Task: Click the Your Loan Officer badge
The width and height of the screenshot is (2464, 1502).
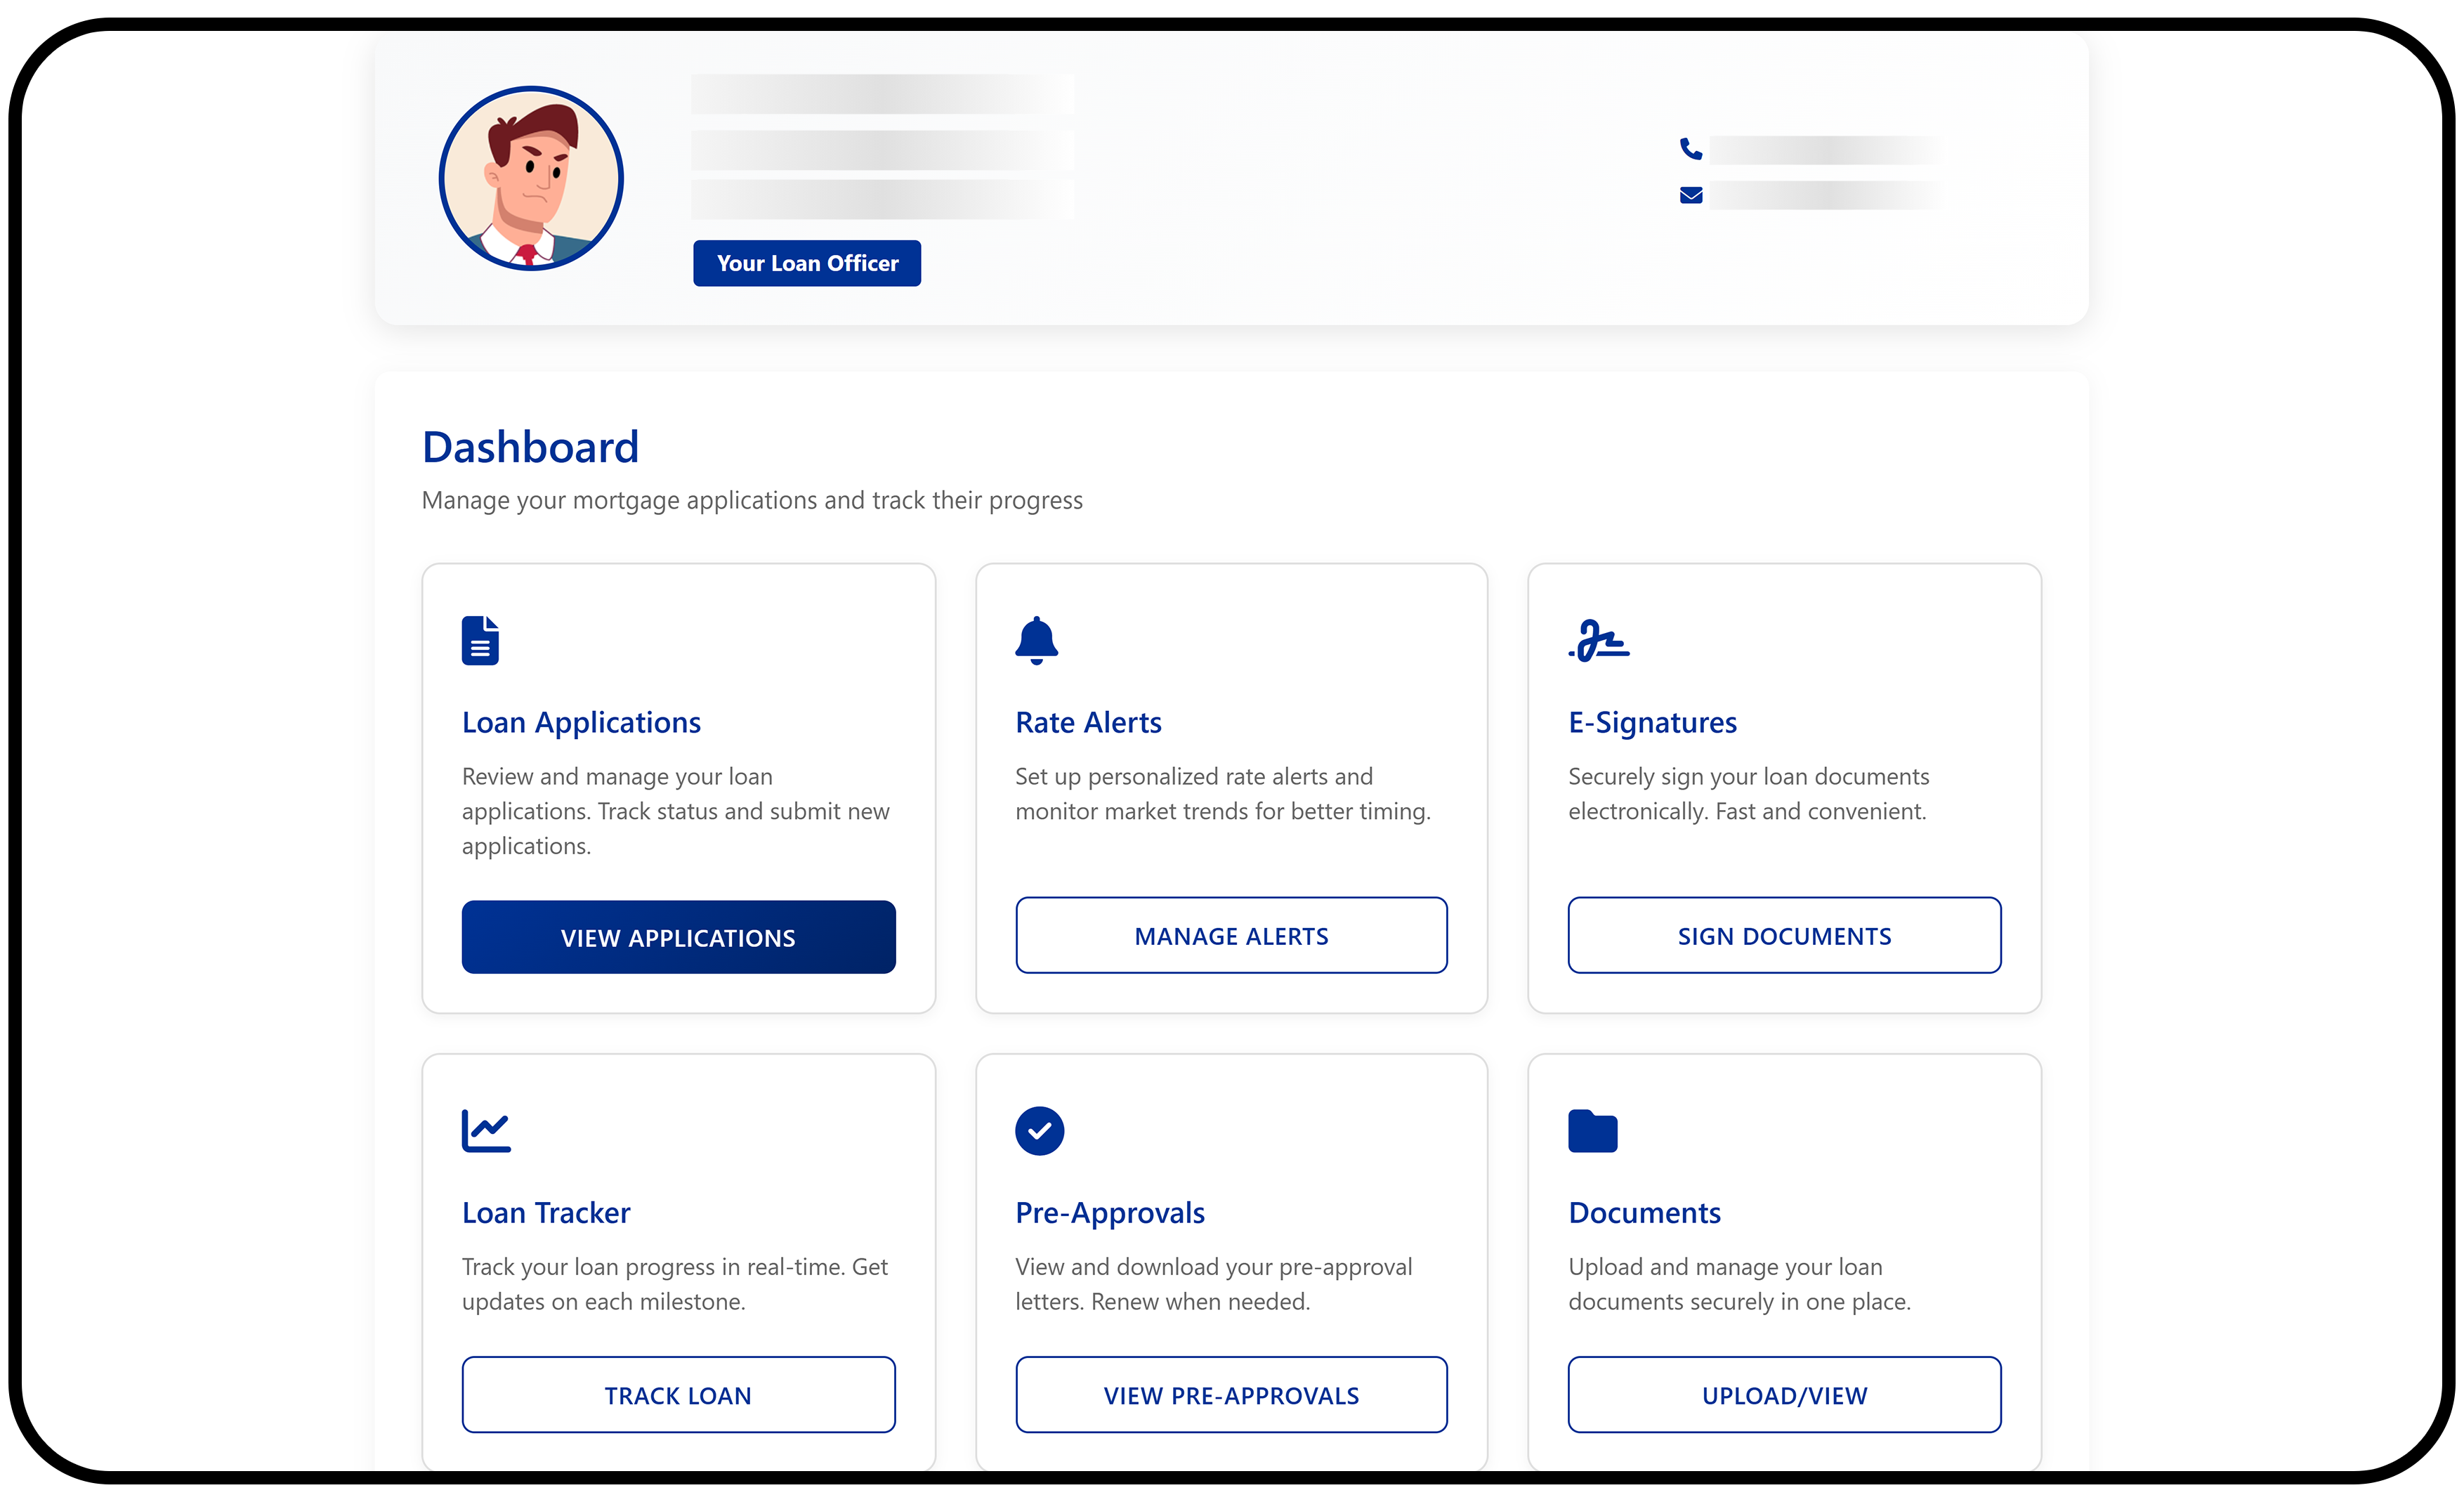Action: [x=806, y=263]
